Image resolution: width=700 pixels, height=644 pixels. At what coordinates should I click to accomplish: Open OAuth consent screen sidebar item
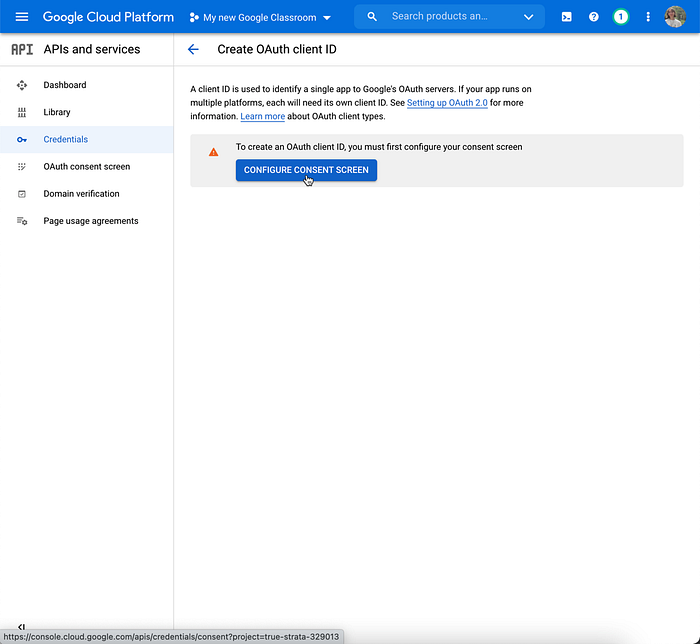coord(87,166)
